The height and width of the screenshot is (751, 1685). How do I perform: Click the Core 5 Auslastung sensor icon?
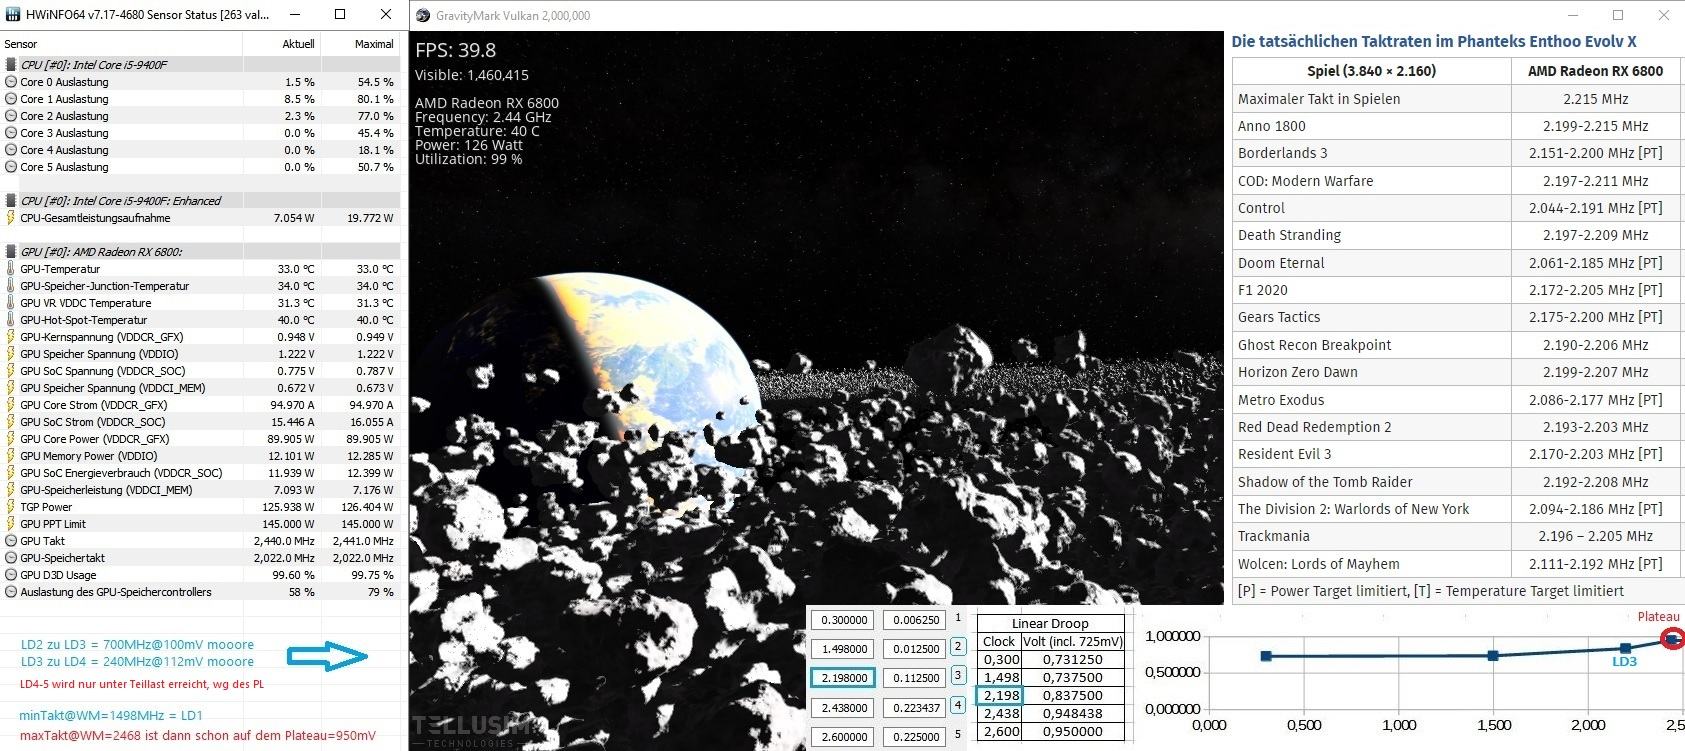click(x=11, y=167)
